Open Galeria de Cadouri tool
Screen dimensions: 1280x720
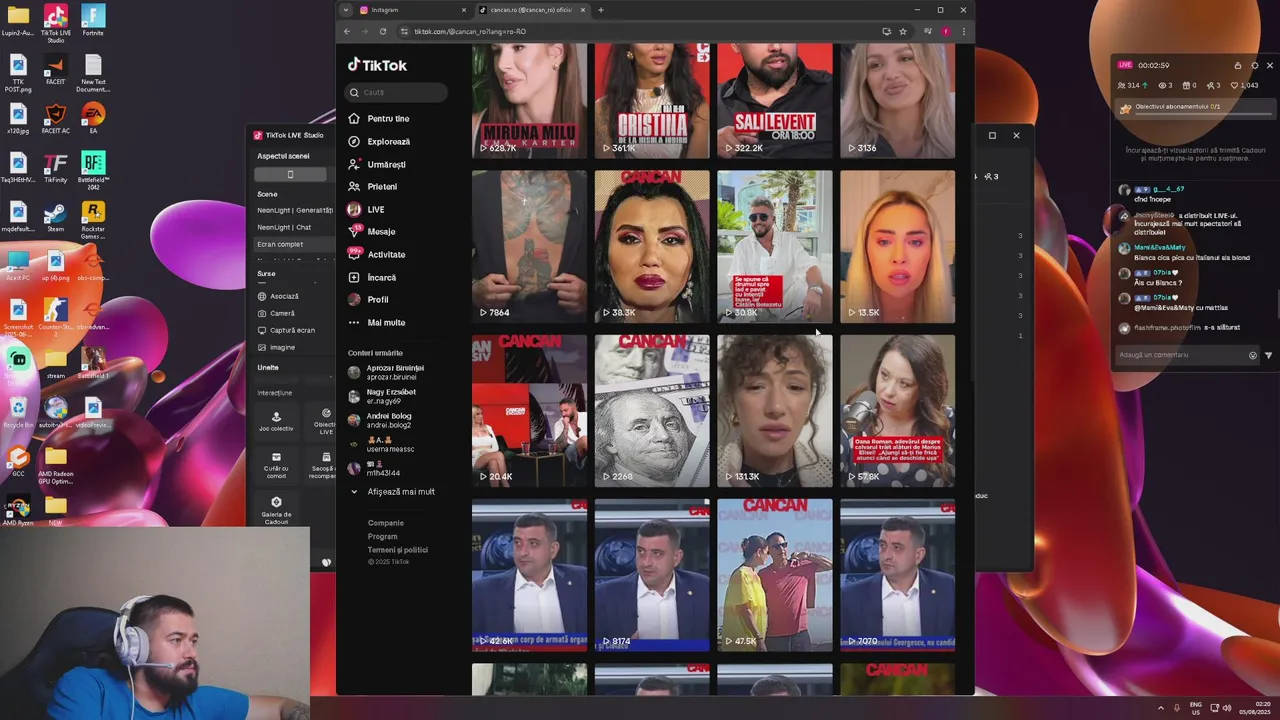[276, 509]
